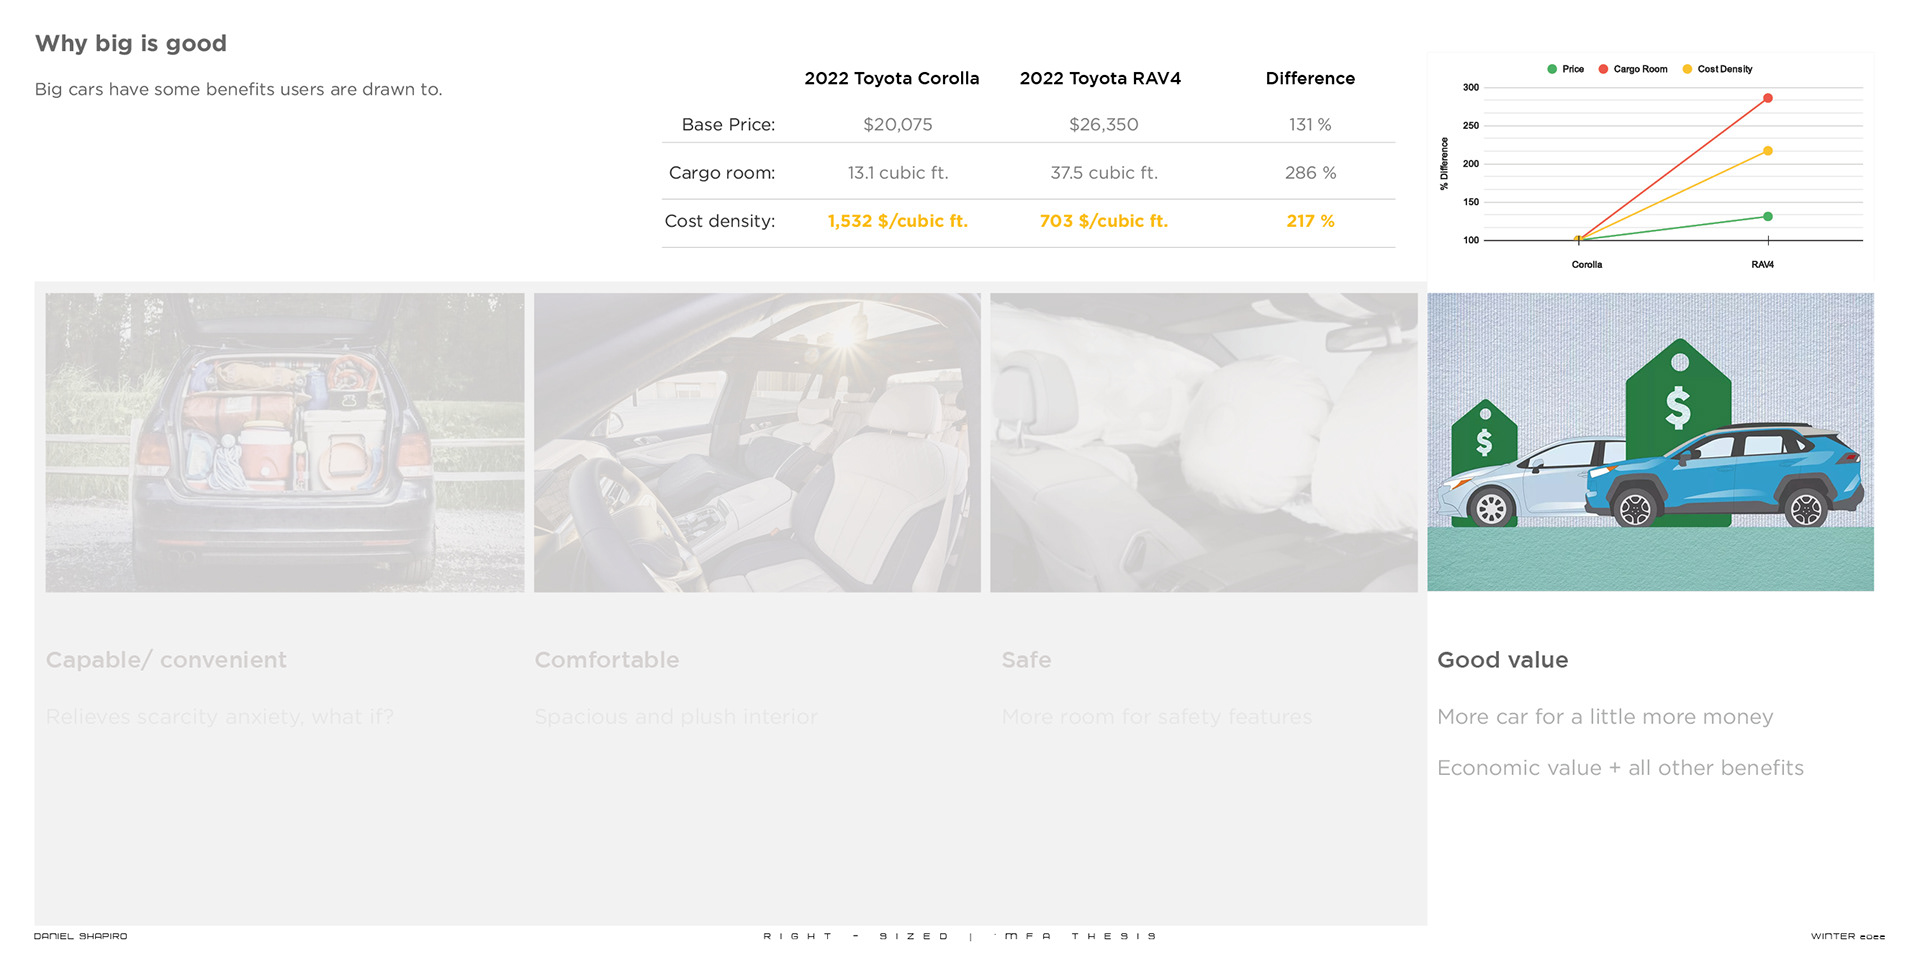This screenshot has width=1920, height=960.
Task: Select the red Cargo Room data point at RAV4
Action: pos(1768,98)
